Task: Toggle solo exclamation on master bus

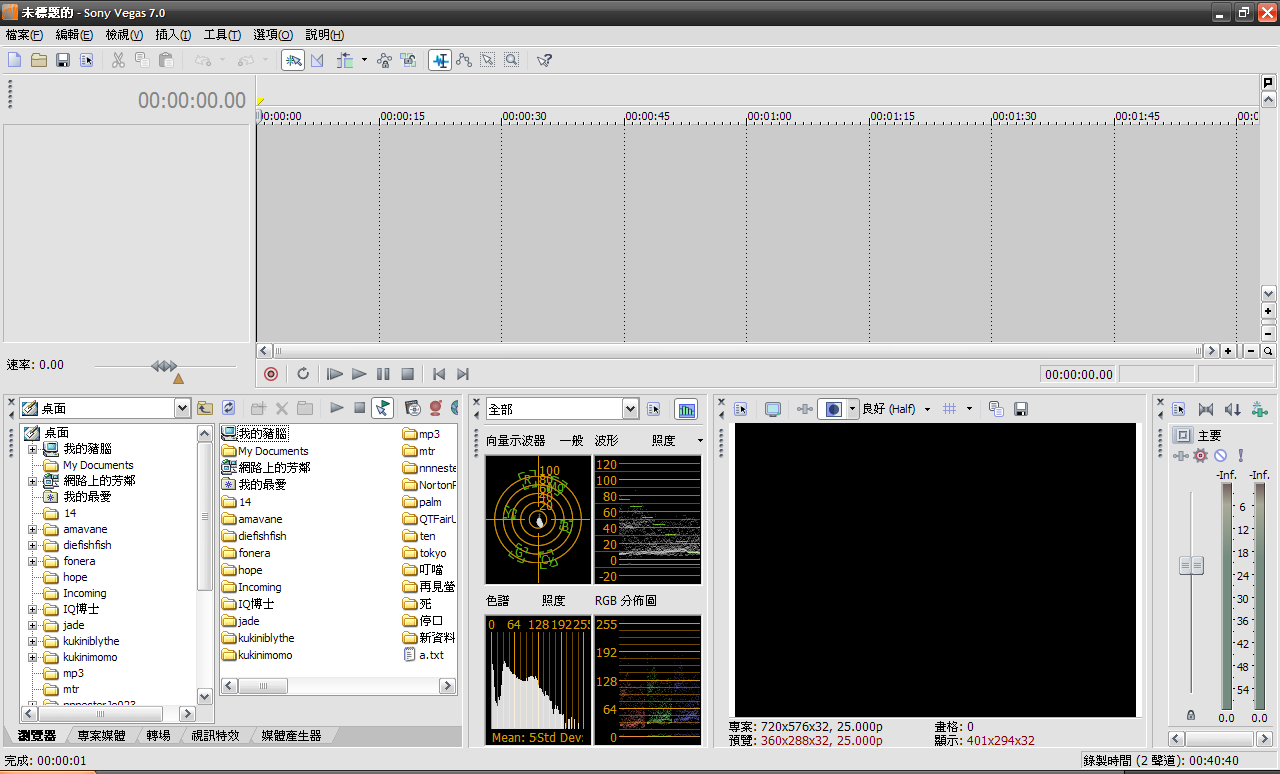Action: 1241,455
